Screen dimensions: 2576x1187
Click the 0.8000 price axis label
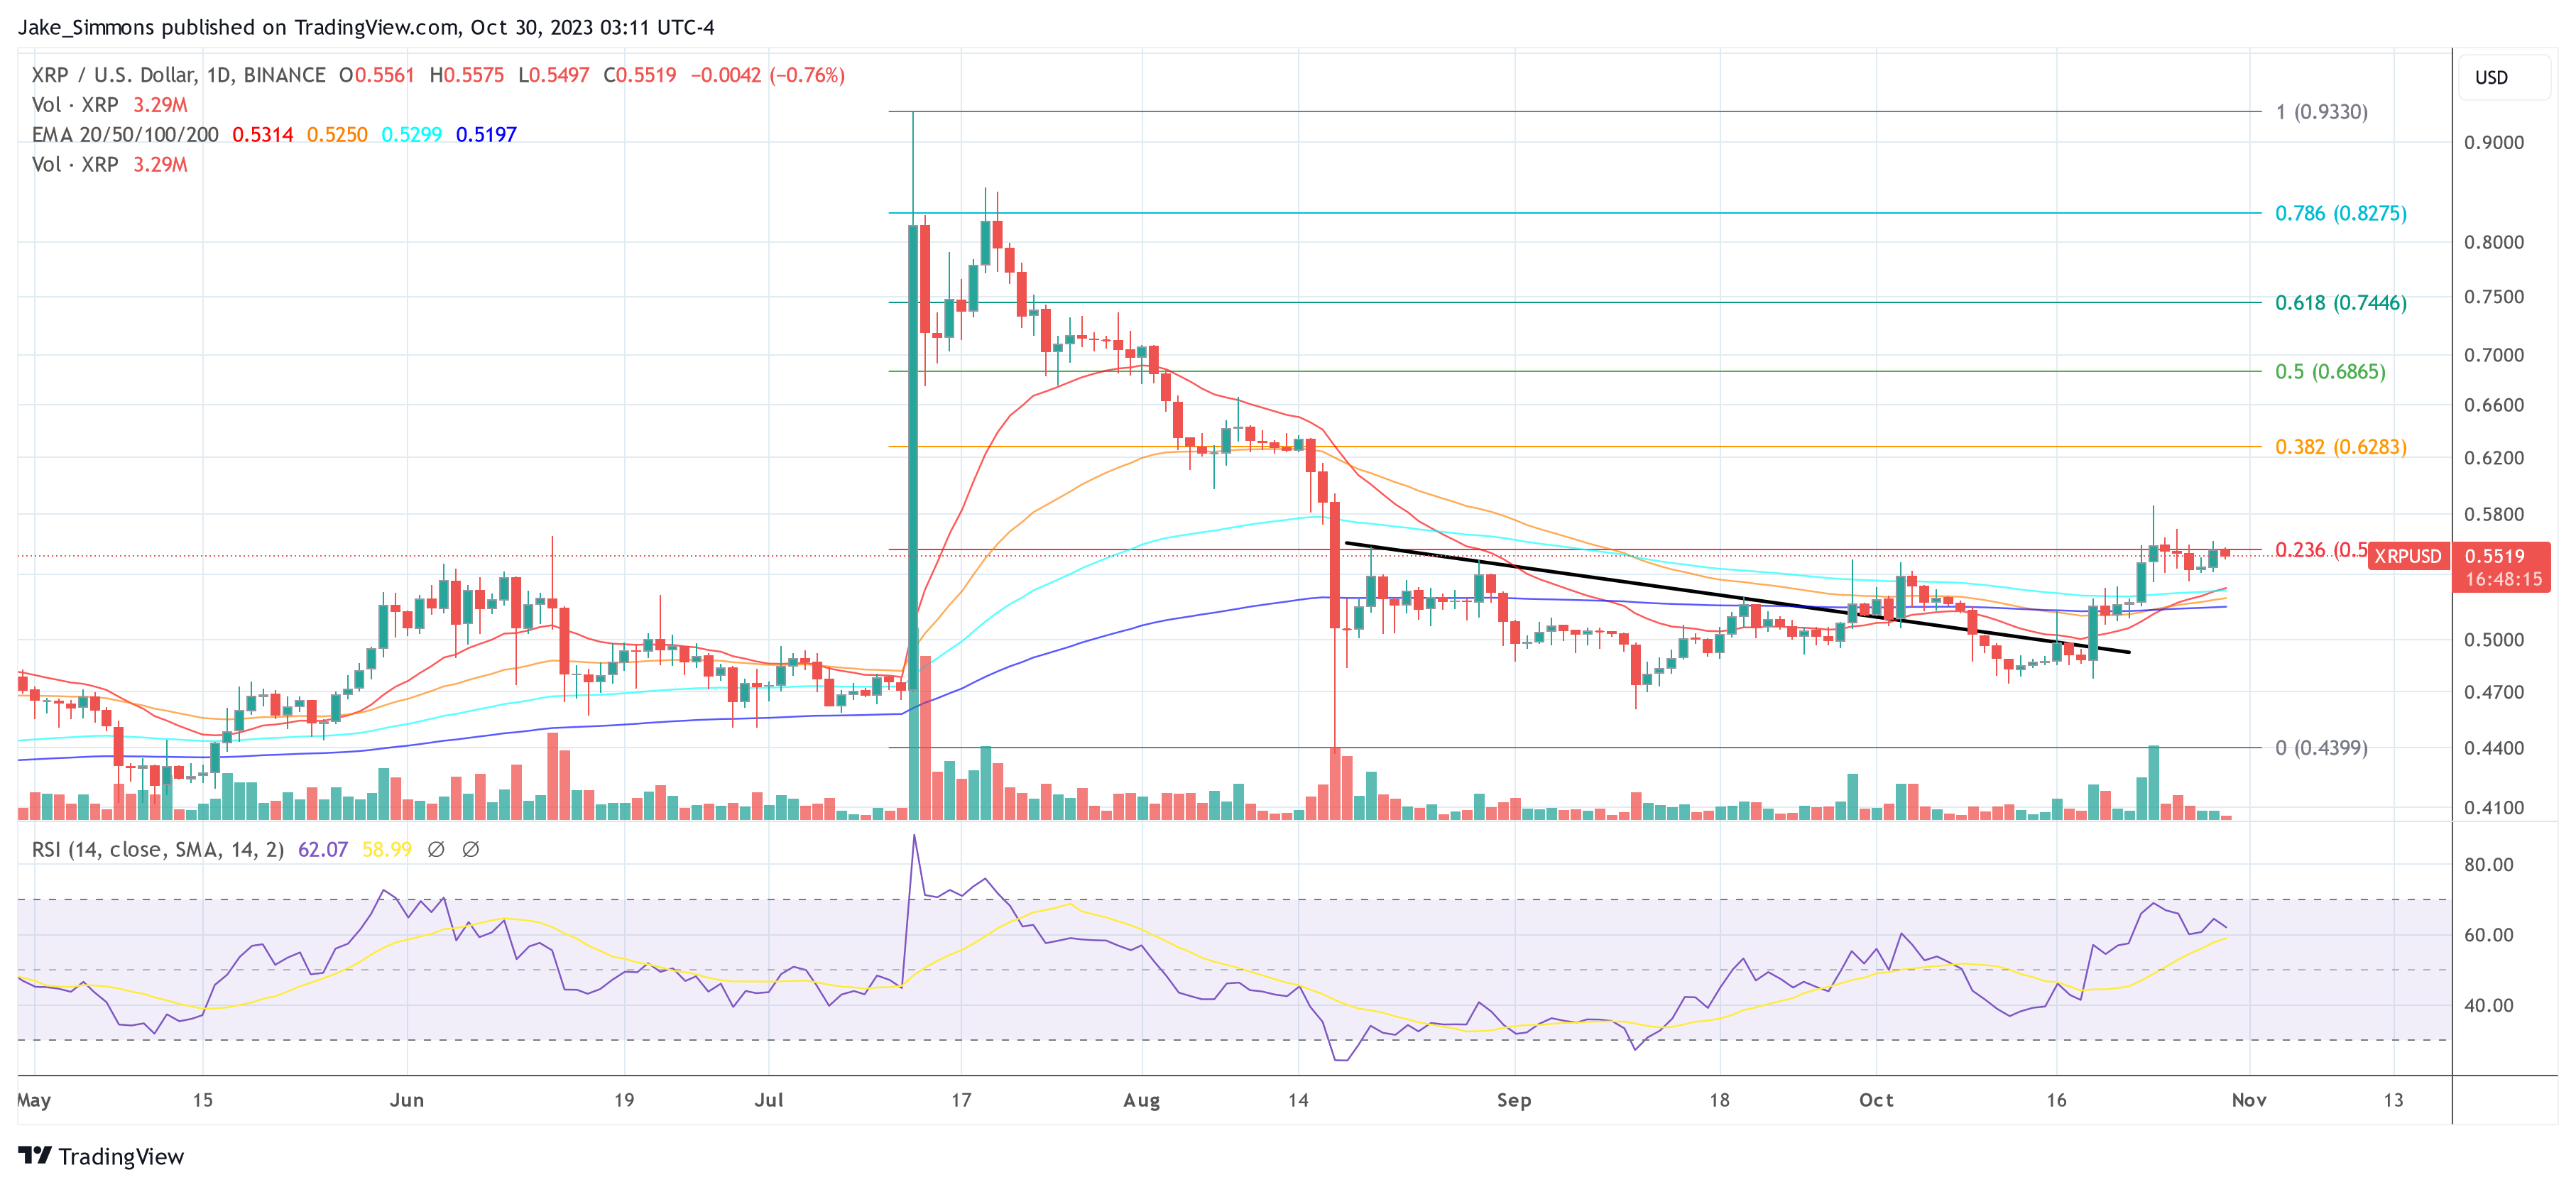pyautogui.click(x=2493, y=242)
